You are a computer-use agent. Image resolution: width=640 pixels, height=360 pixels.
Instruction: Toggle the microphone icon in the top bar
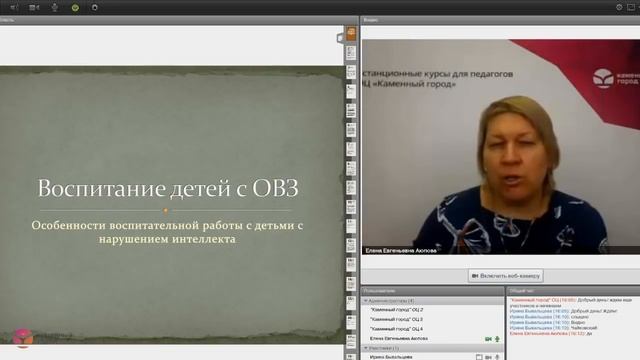(x=55, y=7)
